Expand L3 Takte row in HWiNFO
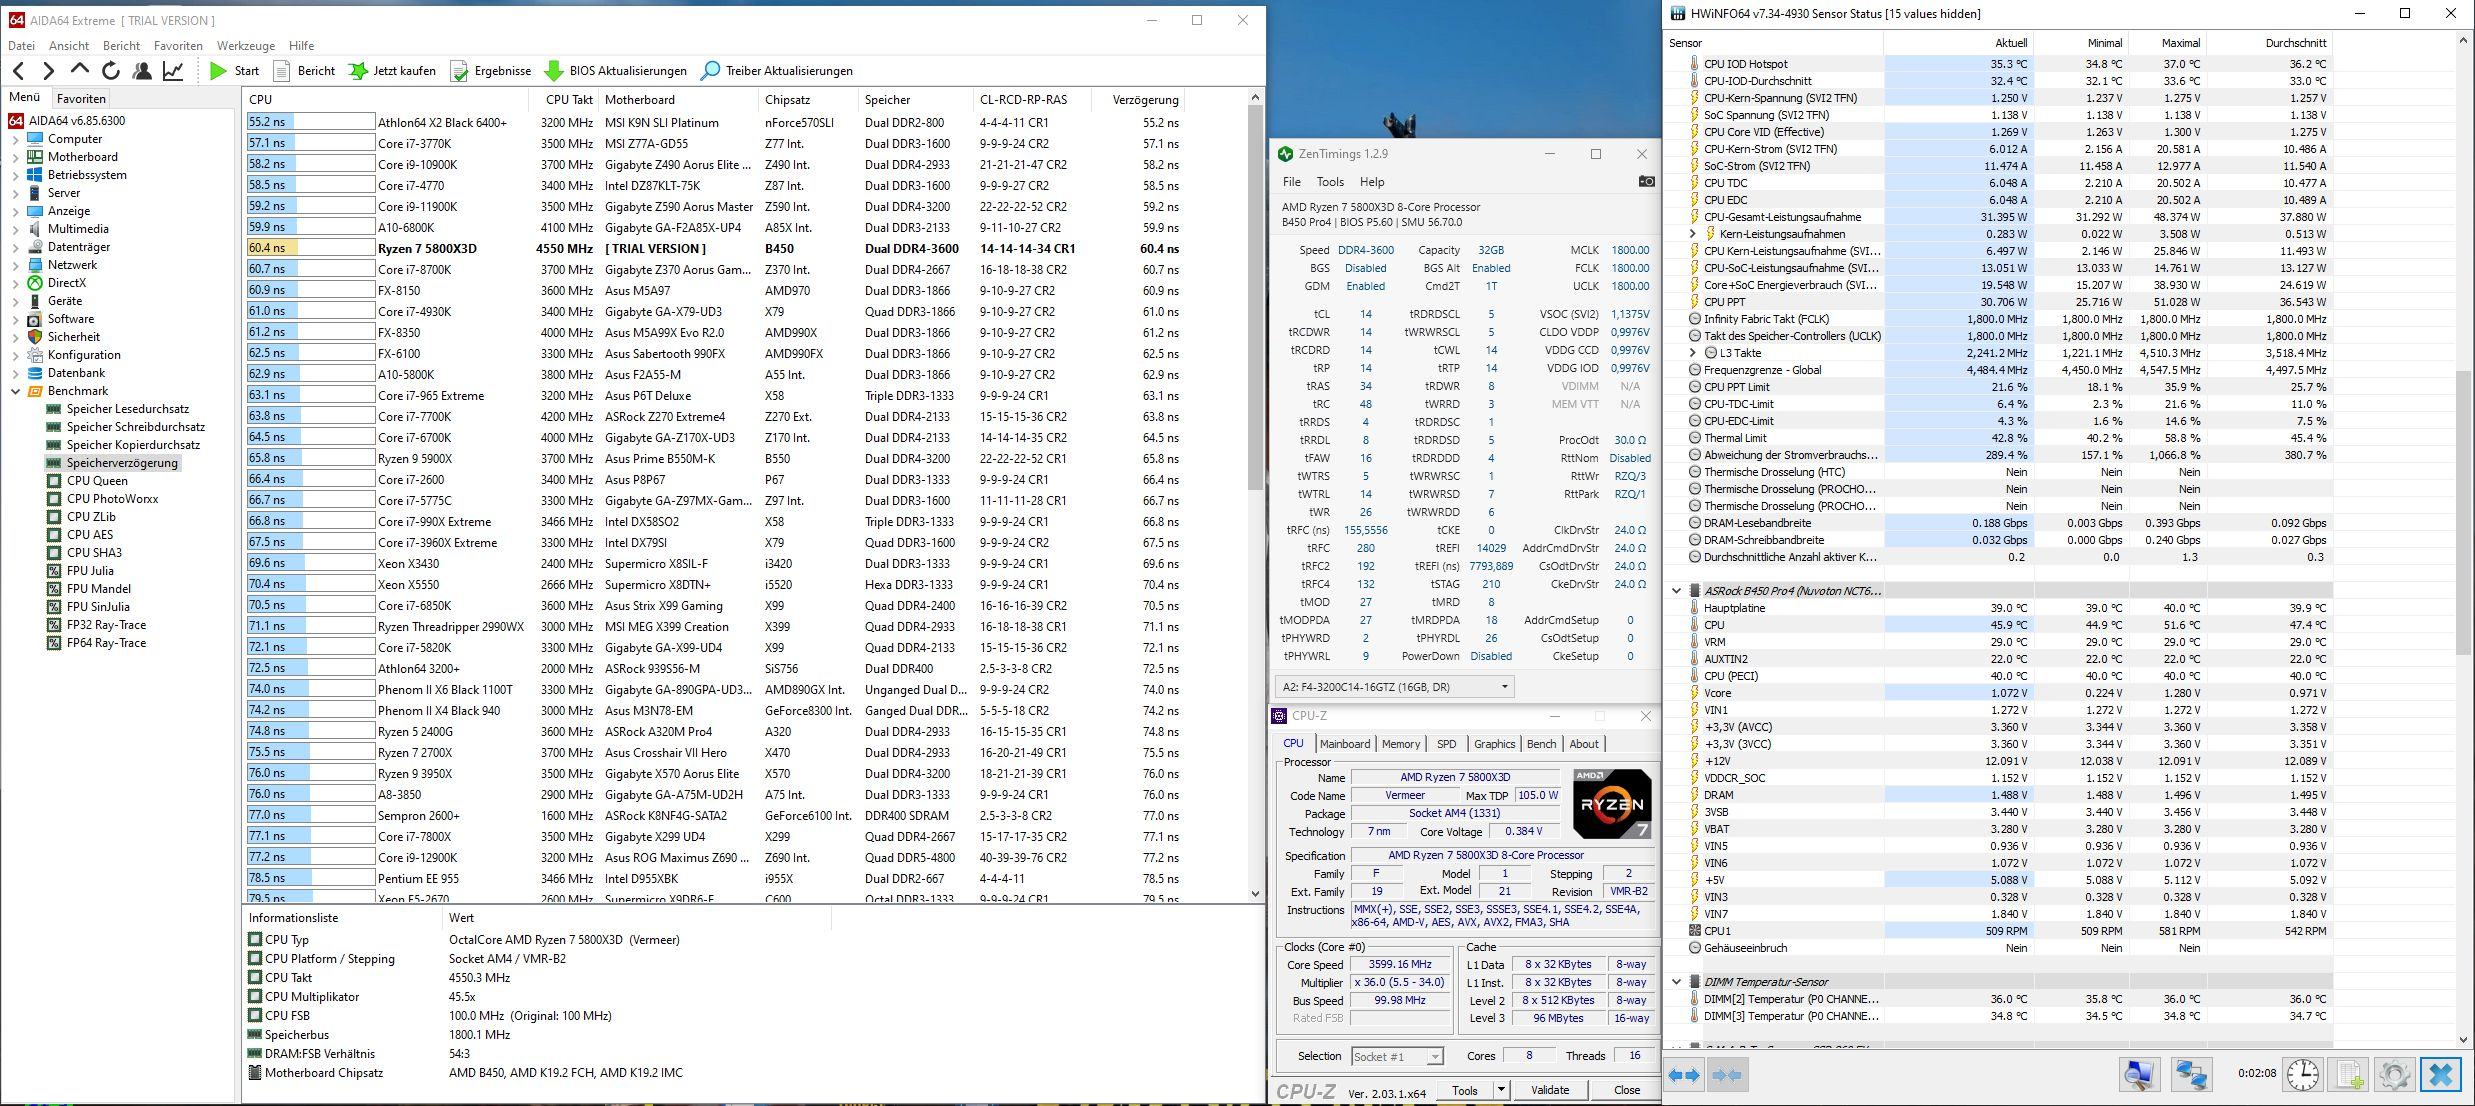This screenshot has height=1106, width=2475. tap(1692, 353)
